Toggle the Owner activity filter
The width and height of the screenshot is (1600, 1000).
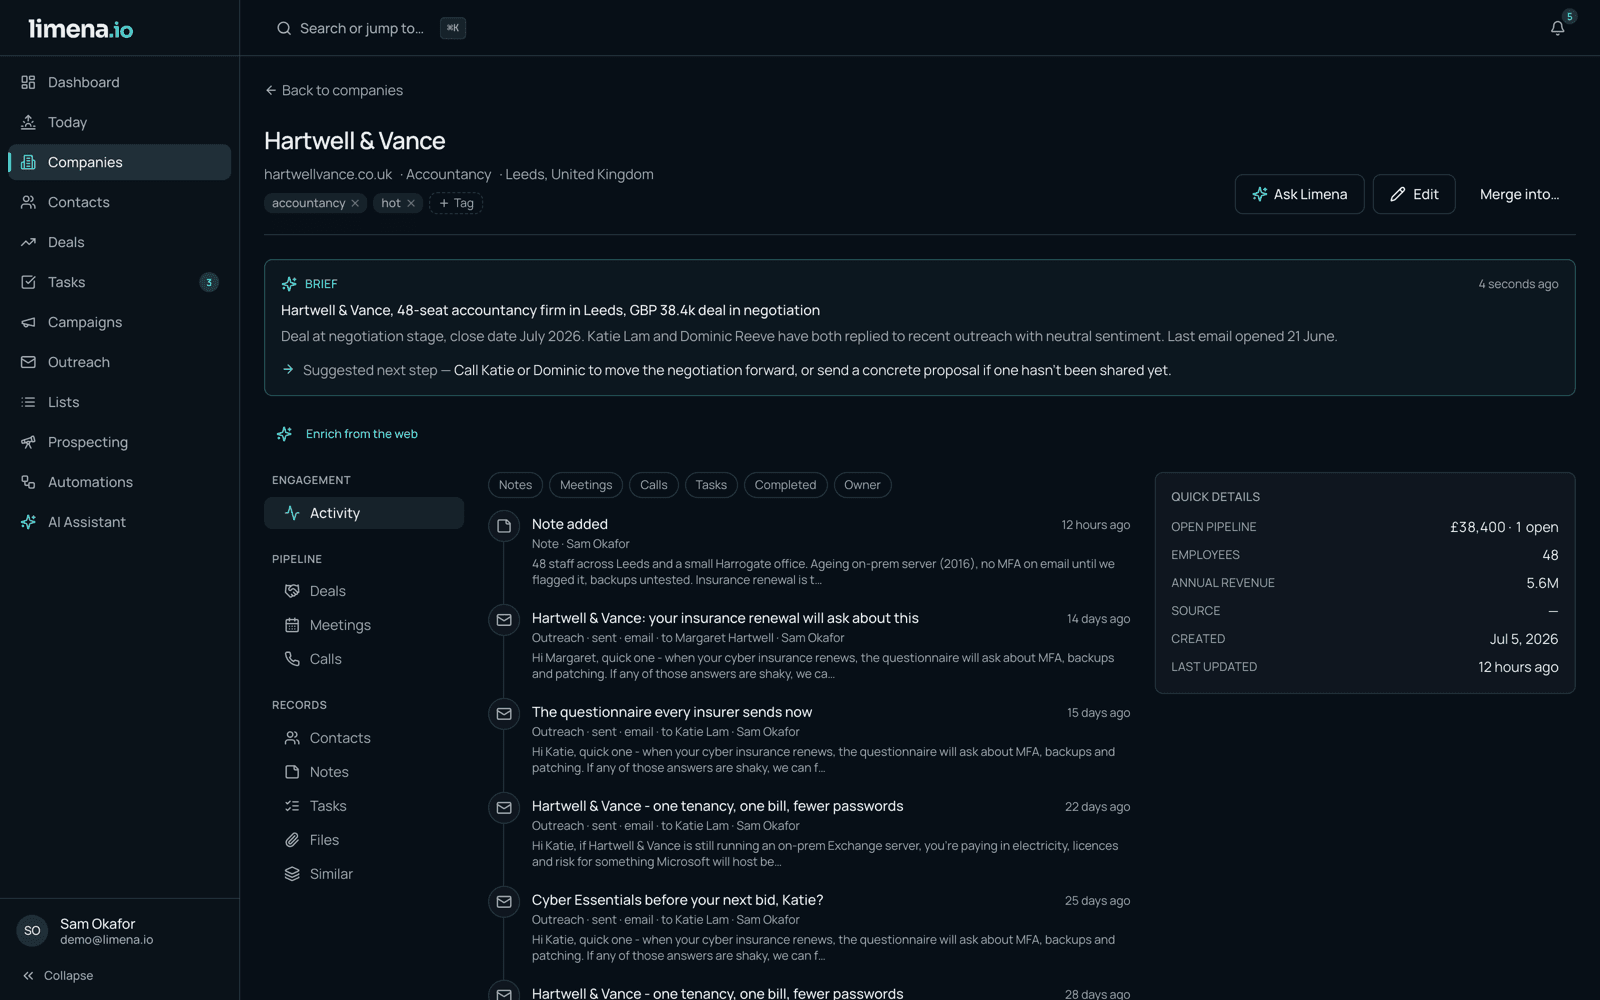pos(862,485)
